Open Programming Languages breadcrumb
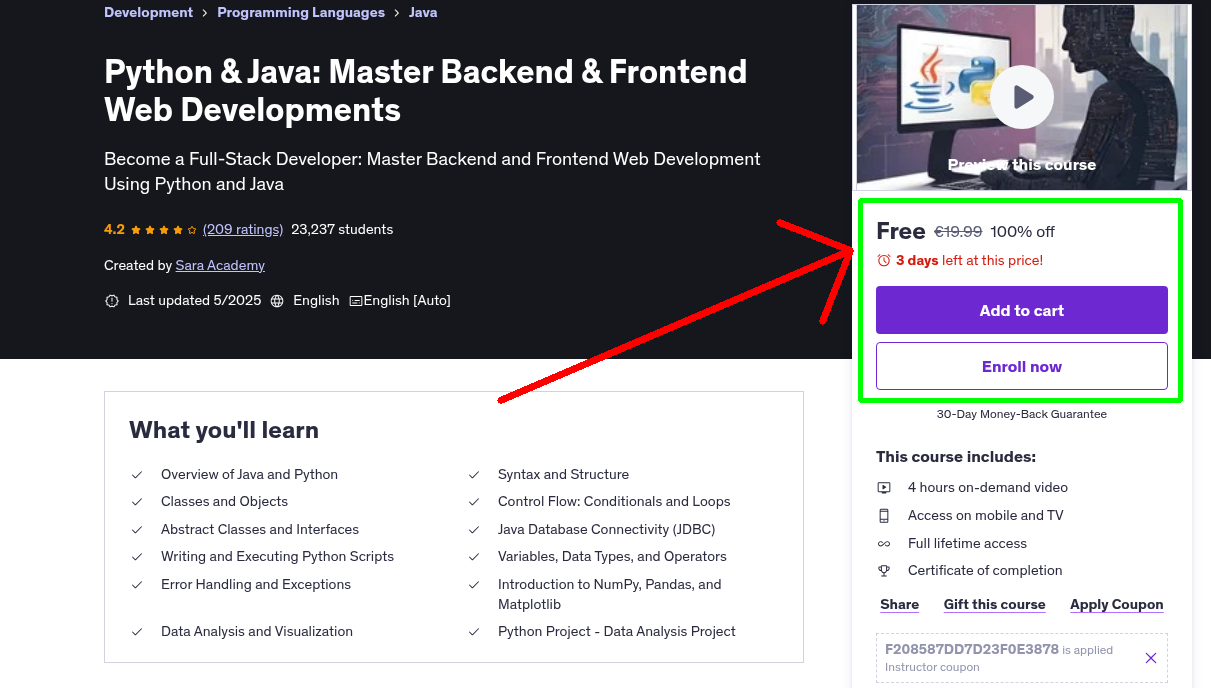Screen dimensions: 1211x688 tap(301, 13)
